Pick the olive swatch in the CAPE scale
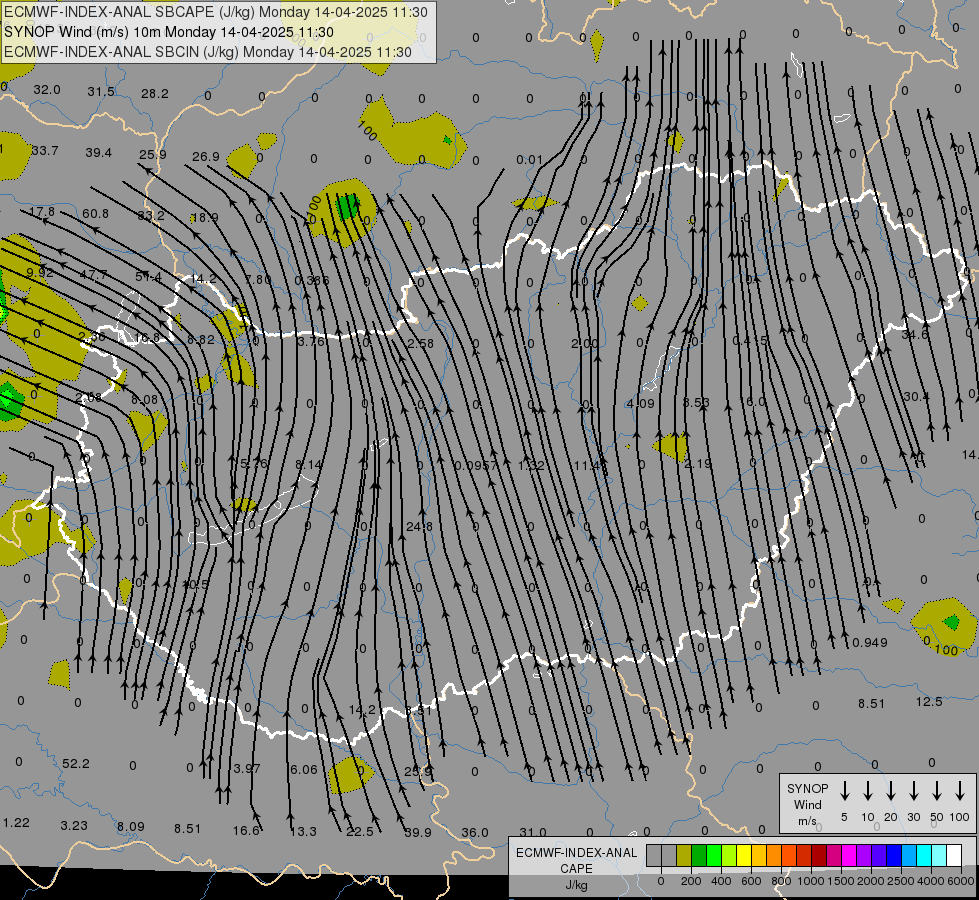Image resolution: width=979 pixels, height=900 pixels. click(x=684, y=856)
